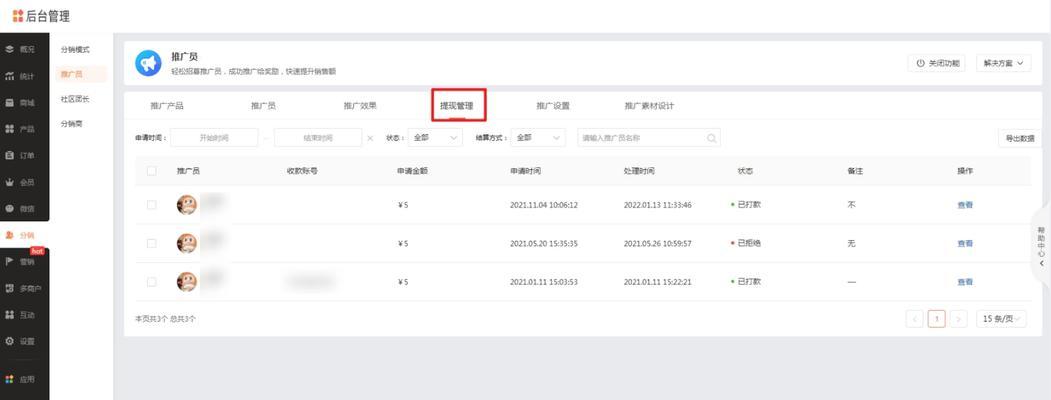Click the 导出数据 export data button
This screenshot has width=1051, height=400.
(x=1019, y=139)
